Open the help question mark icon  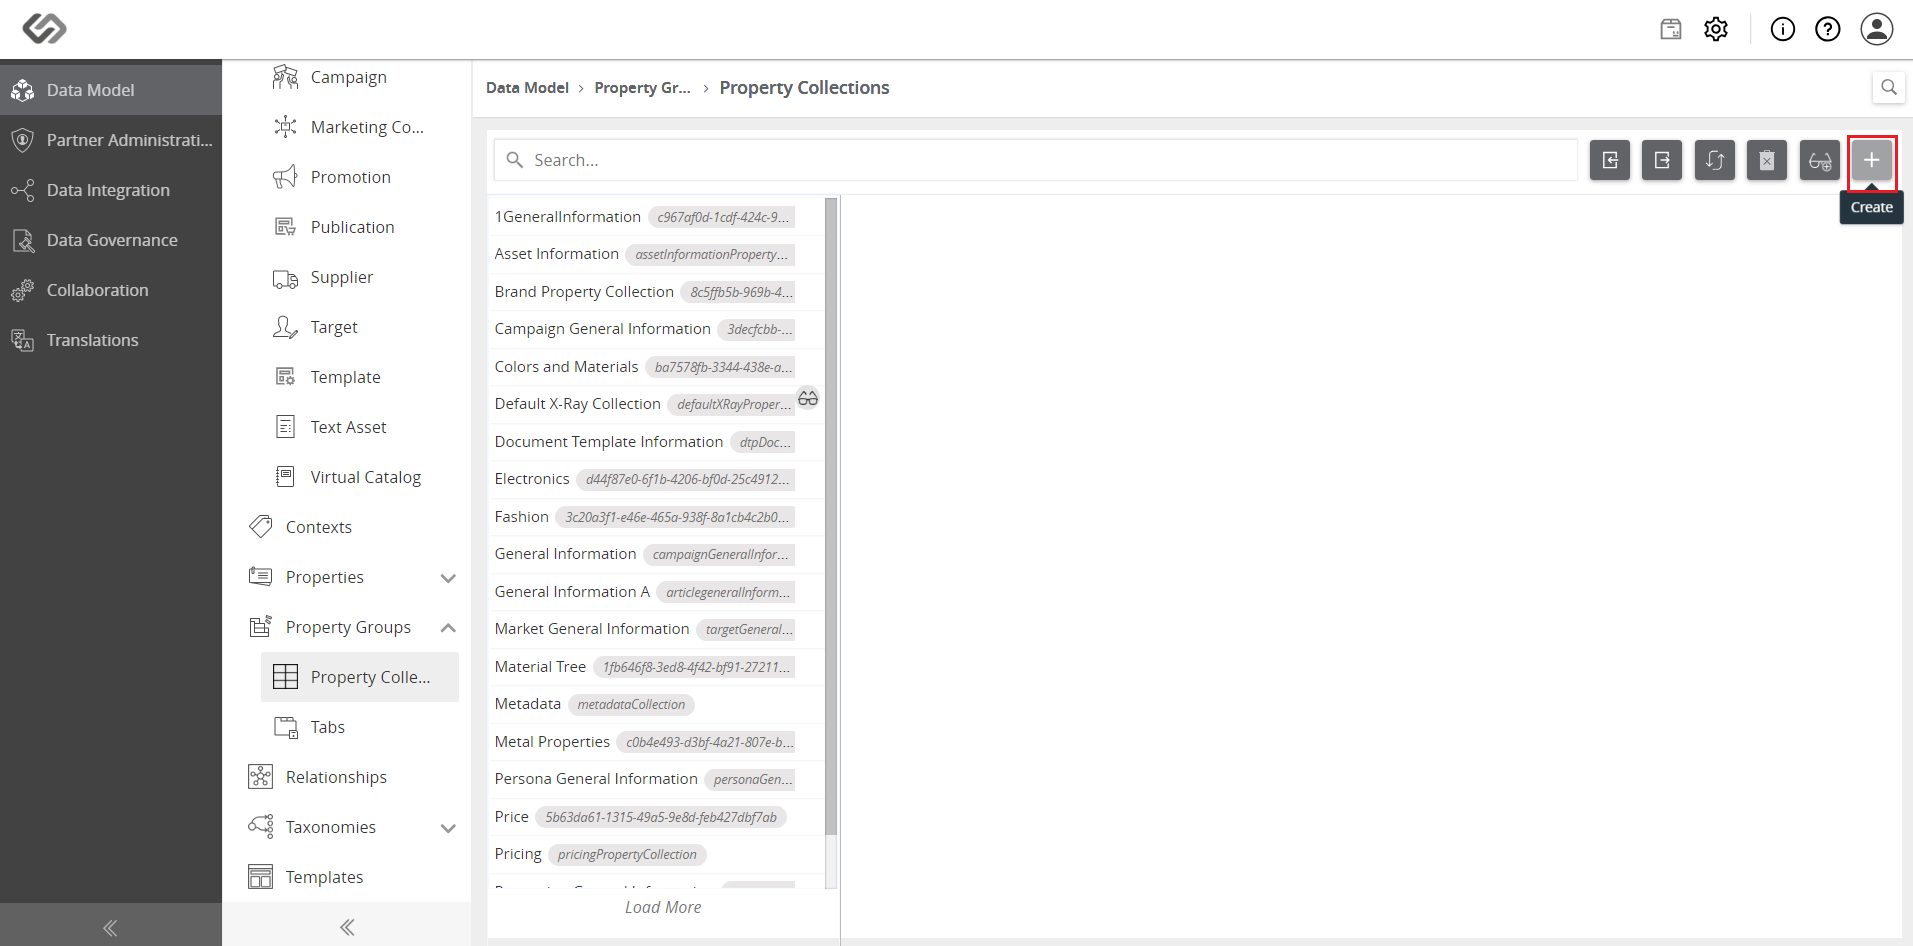(1828, 29)
